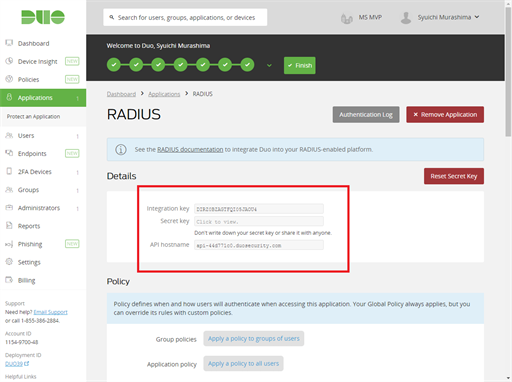The width and height of the screenshot is (512, 382).
Task: Open Dashboard via its sidebar icon
Action: point(9,43)
